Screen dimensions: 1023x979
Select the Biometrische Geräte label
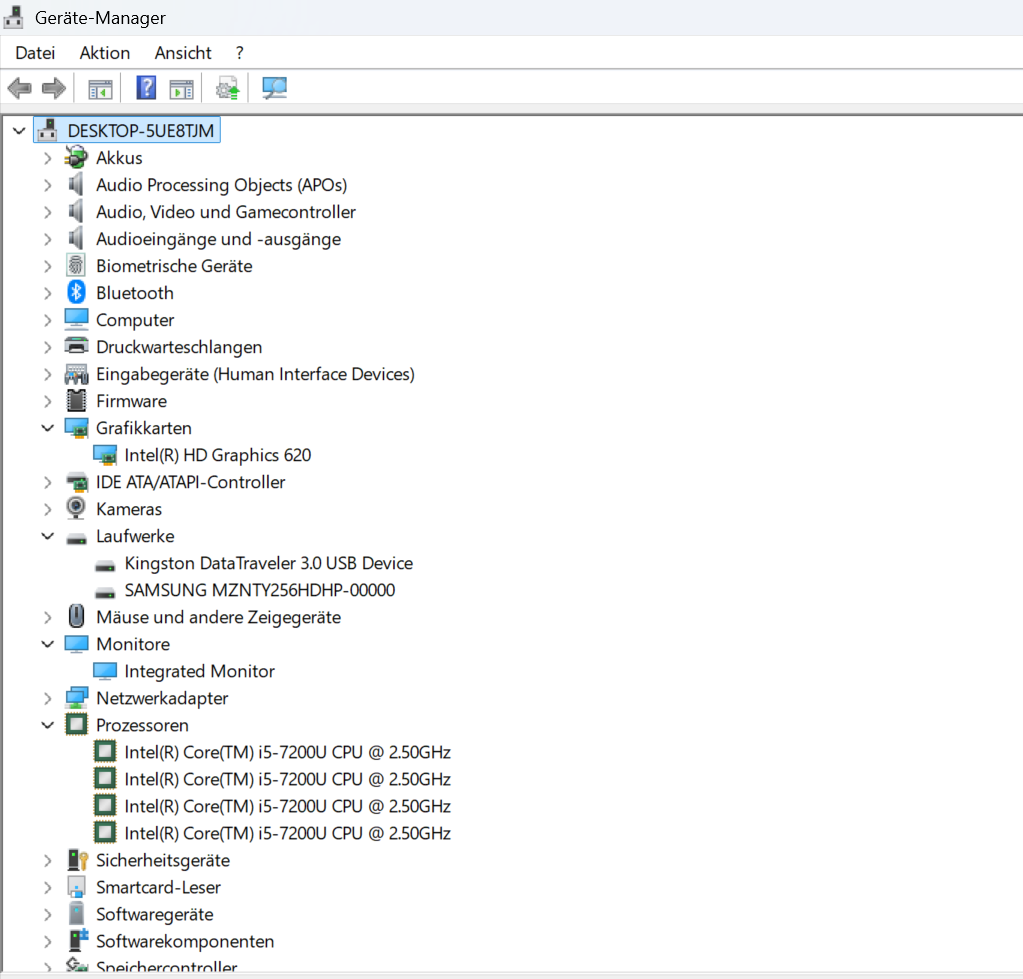[174, 266]
